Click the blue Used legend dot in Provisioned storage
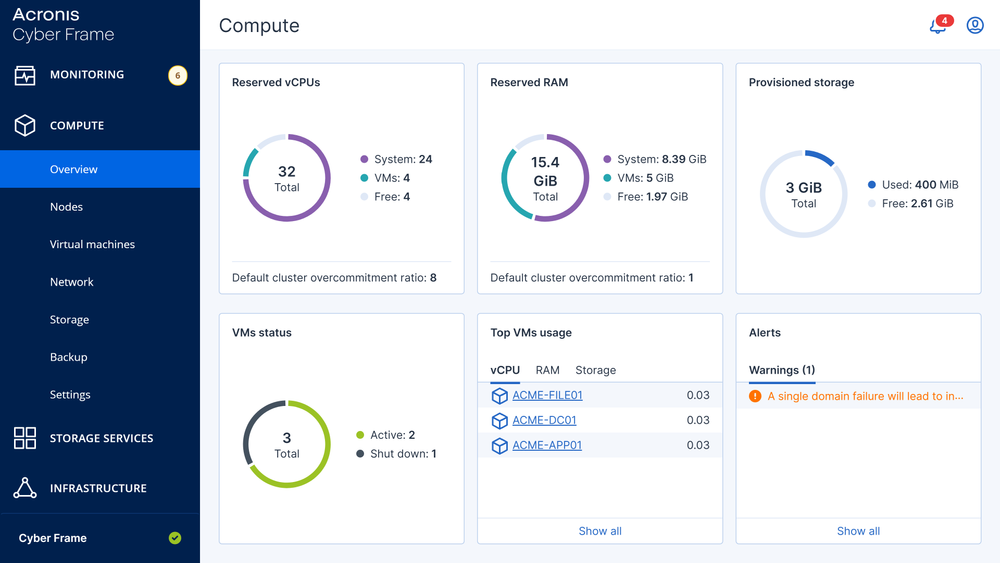Screen dimensions: 1000x563 [x=872, y=185]
